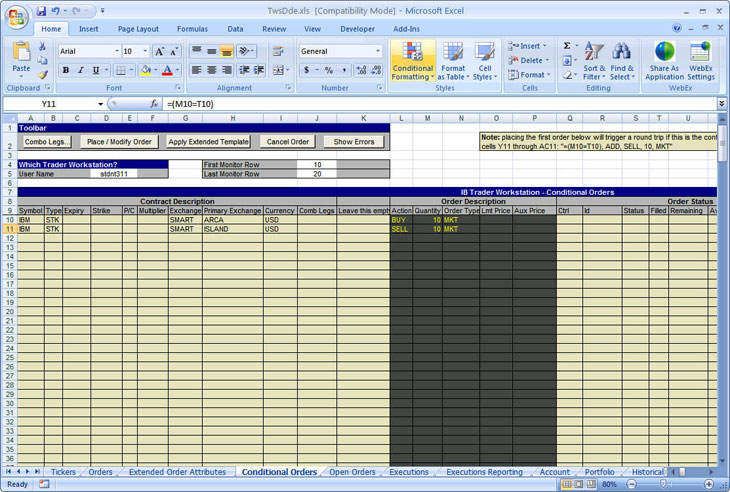Open WebEx Settings
Viewport: 730px width, 492px height.
pyautogui.click(x=701, y=61)
